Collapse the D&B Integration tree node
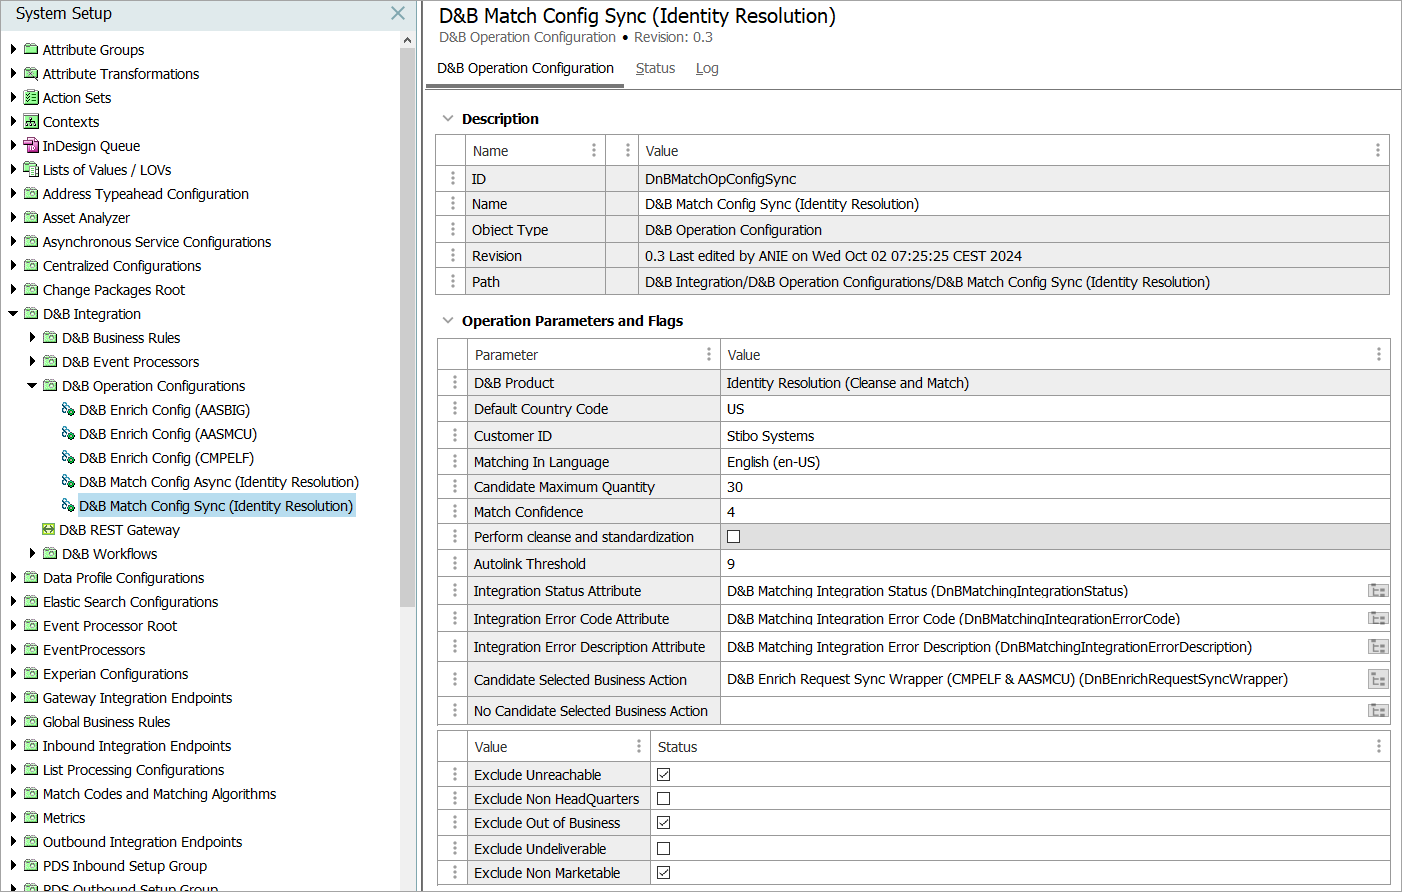Image resolution: width=1402 pixels, height=892 pixels. 14,314
